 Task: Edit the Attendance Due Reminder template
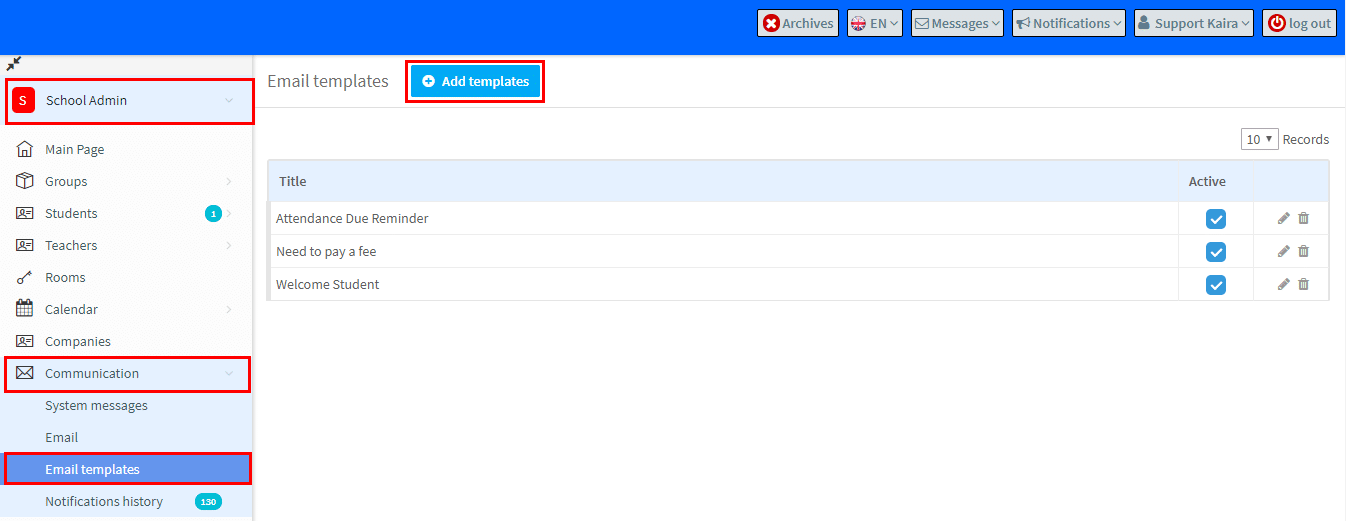[1284, 218]
